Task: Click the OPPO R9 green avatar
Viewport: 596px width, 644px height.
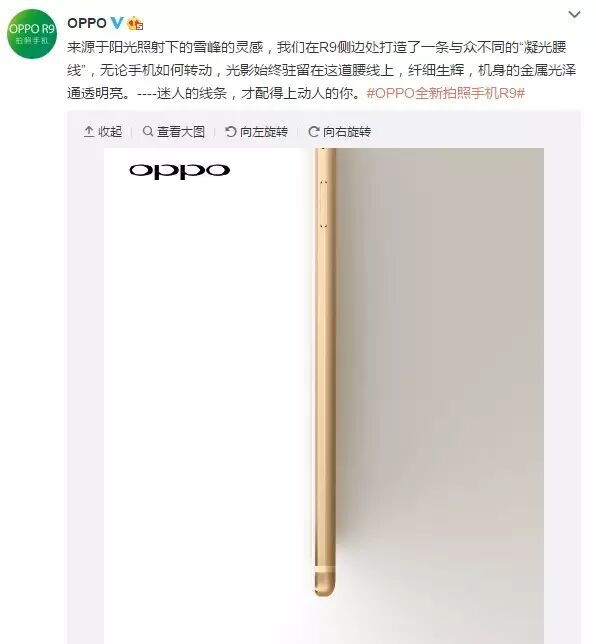Action: (x=32, y=34)
